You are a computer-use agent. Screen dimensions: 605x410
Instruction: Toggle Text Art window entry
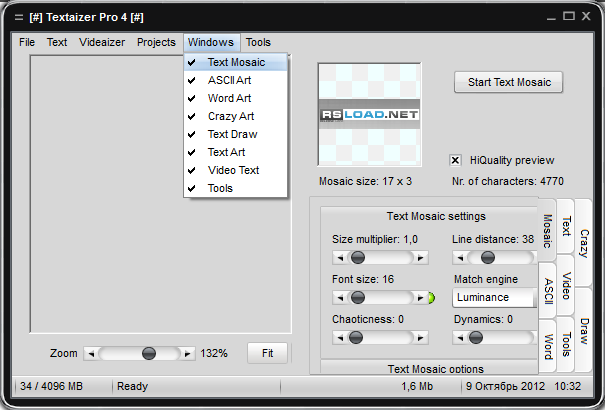tap(235, 152)
